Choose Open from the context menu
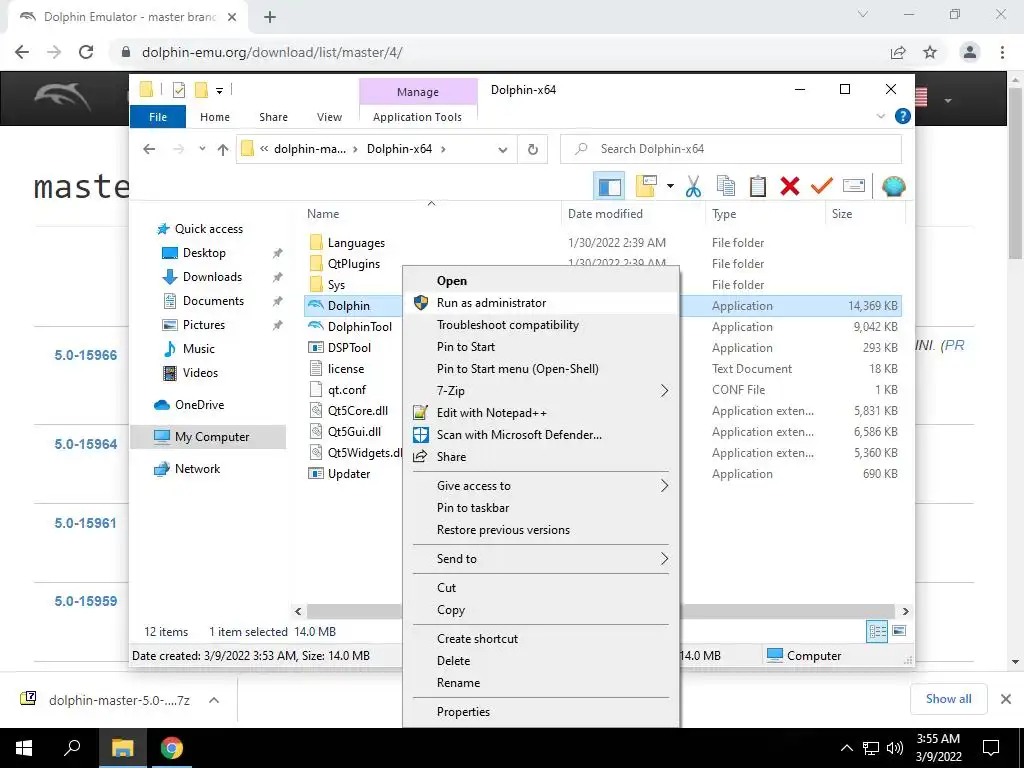This screenshot has height=768, width=1024. pos(542,281)
